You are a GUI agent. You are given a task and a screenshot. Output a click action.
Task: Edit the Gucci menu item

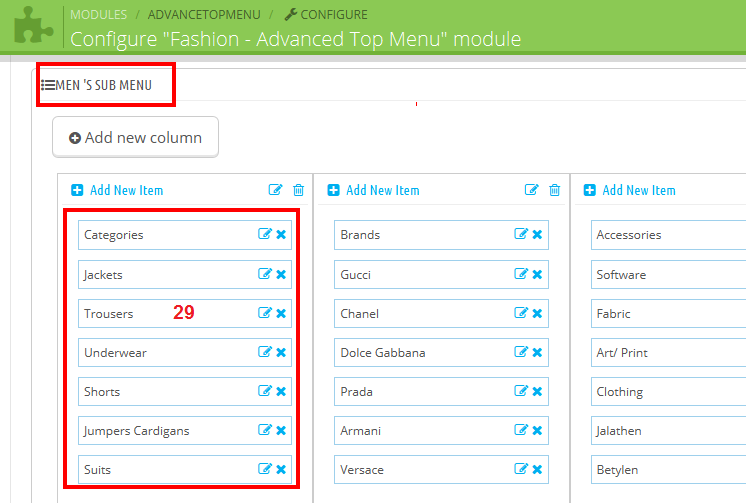click(520, 274)
